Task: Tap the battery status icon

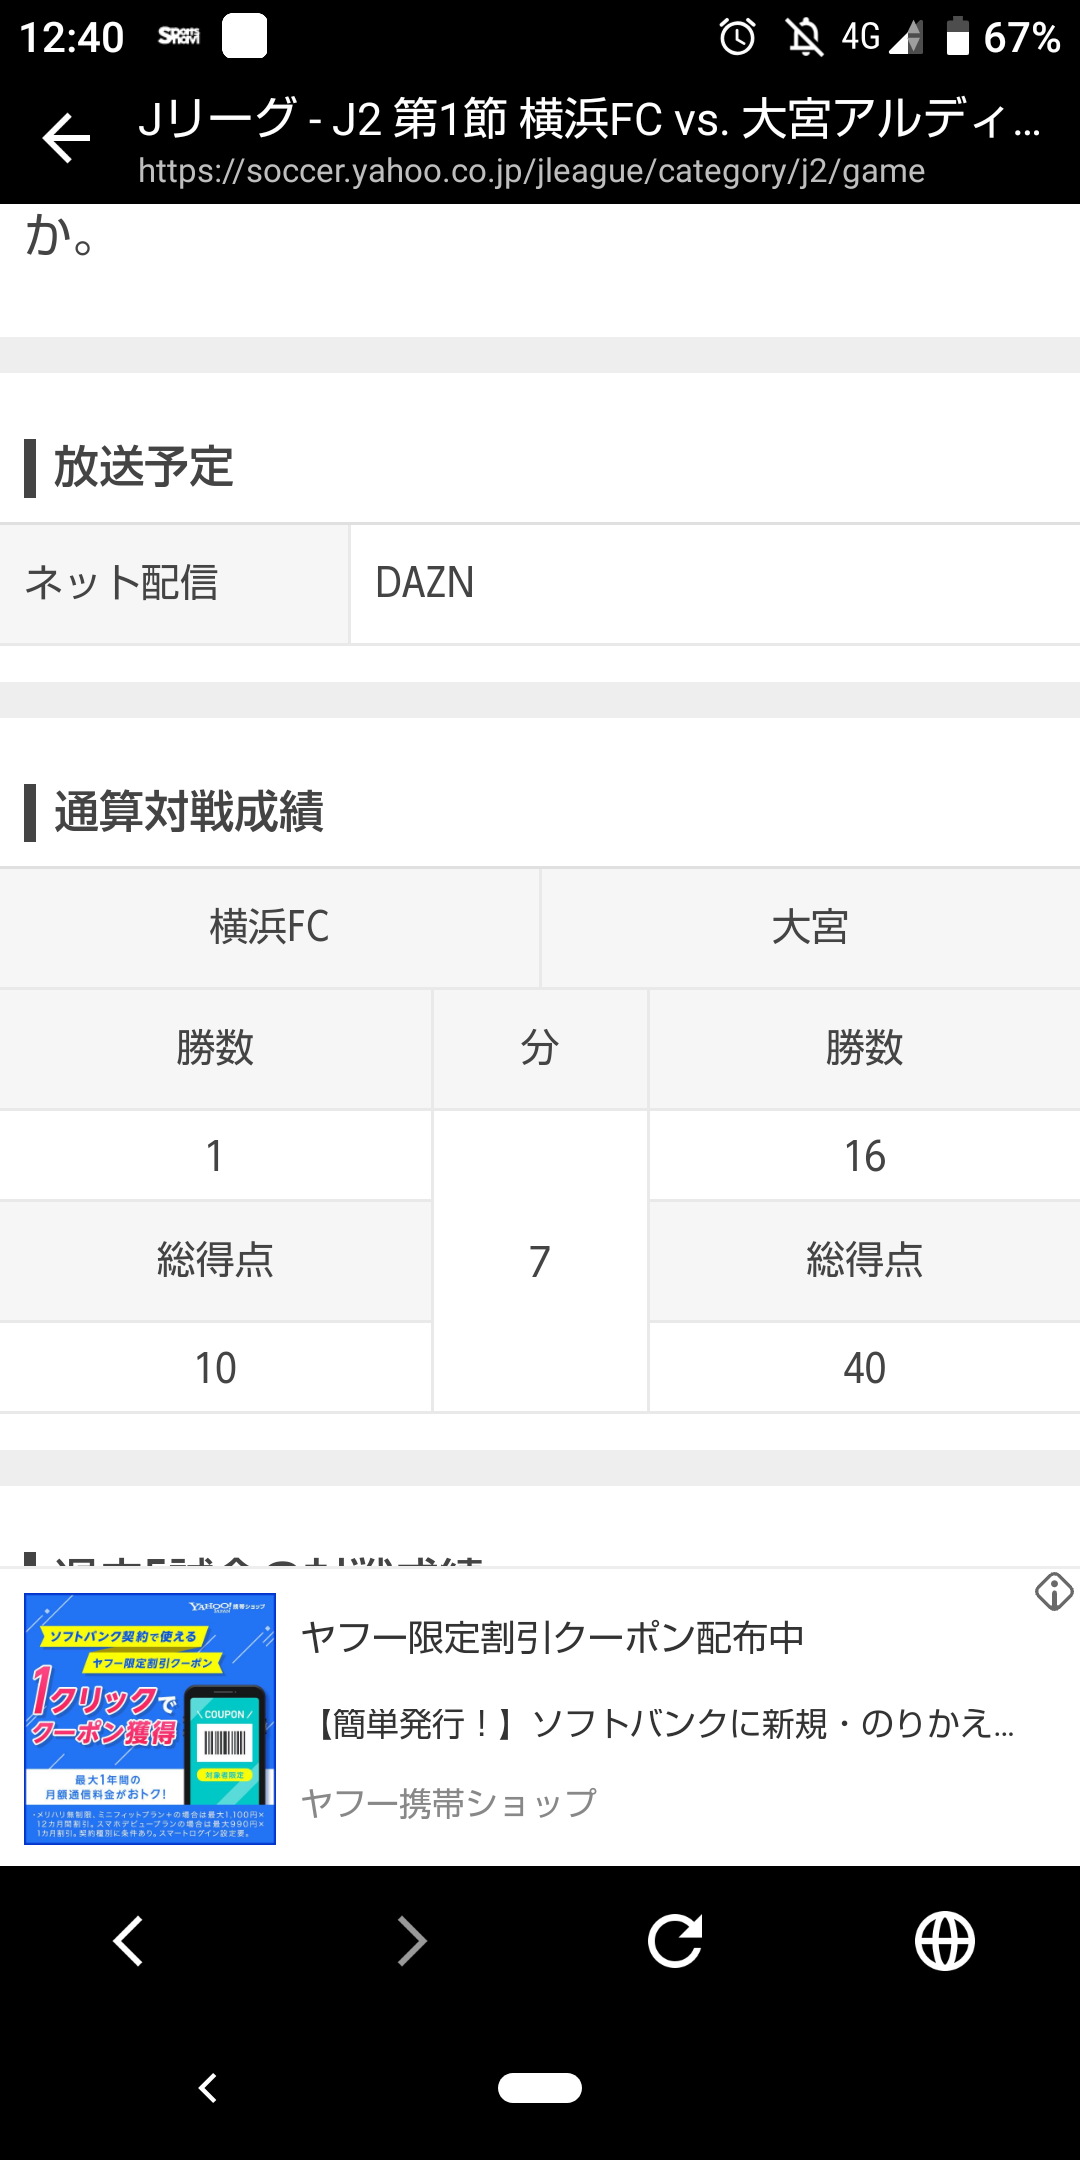Action: (957, 38)
